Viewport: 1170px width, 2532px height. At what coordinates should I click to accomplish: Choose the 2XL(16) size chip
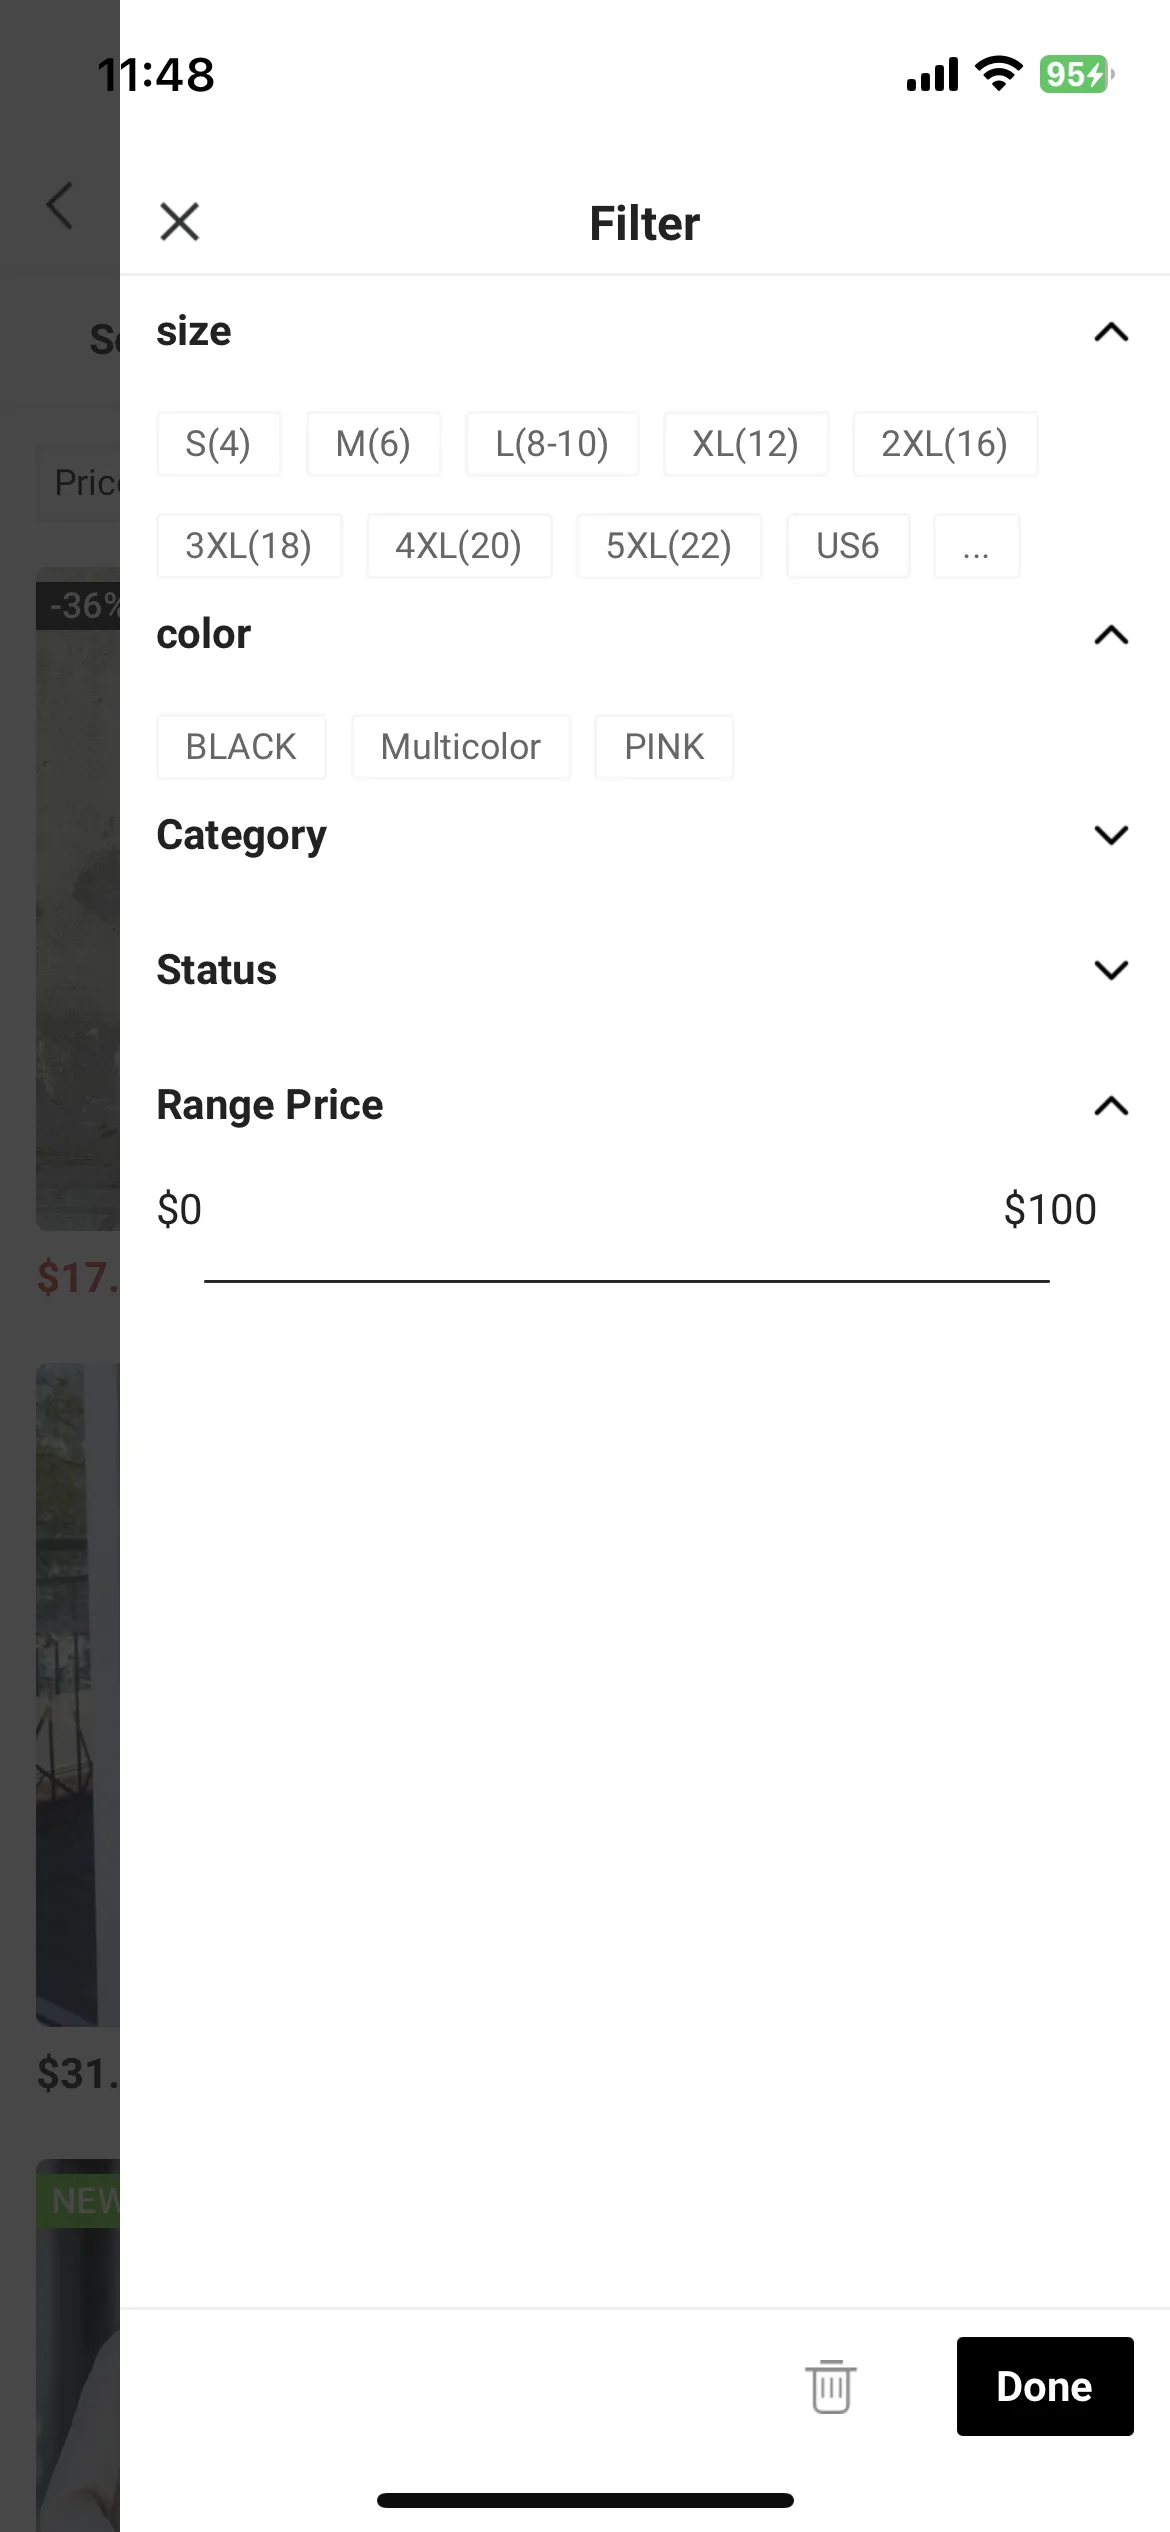[945, 443]
